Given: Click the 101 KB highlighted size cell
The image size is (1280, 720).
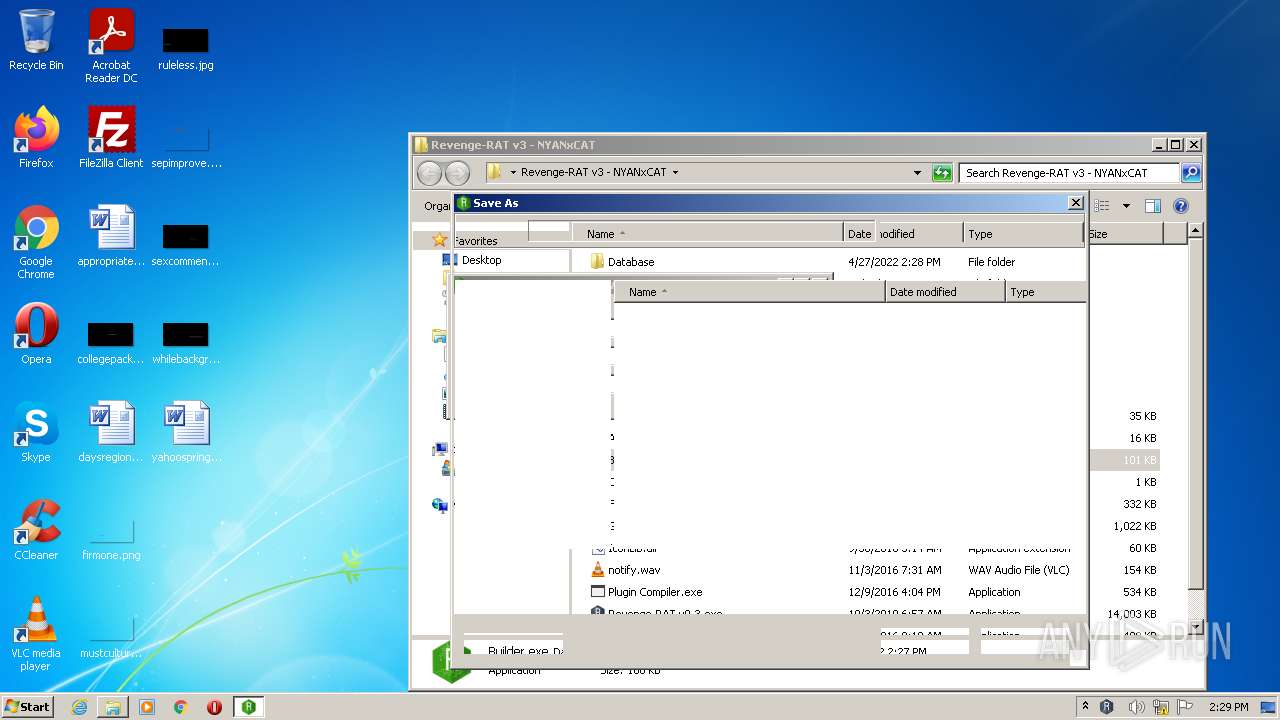Looking at the screenshot, I should point(1125,460).
